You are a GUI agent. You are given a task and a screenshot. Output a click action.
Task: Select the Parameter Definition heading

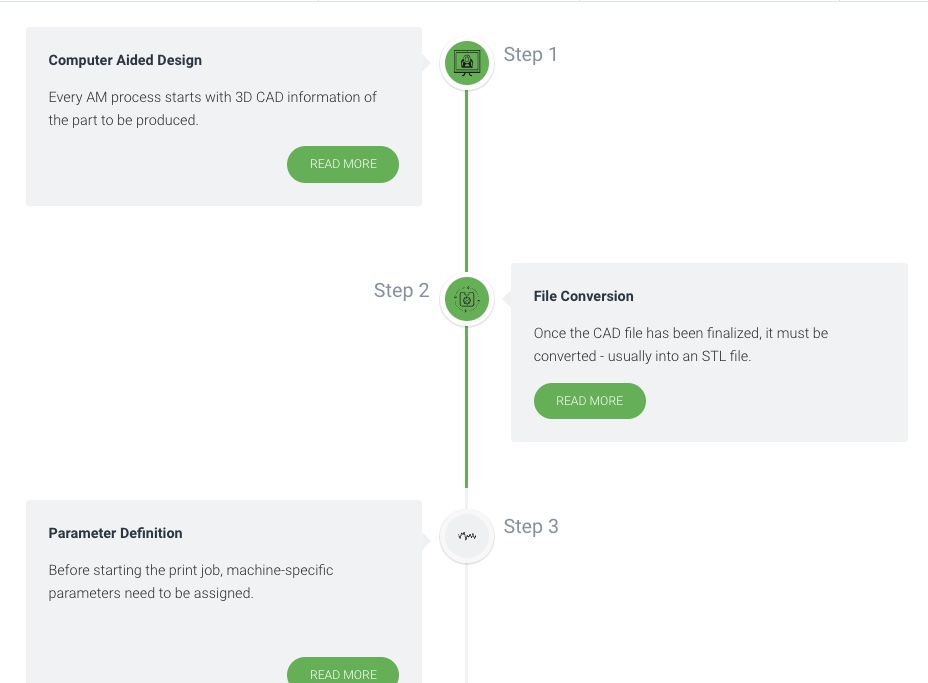click(x=115, y=533)
